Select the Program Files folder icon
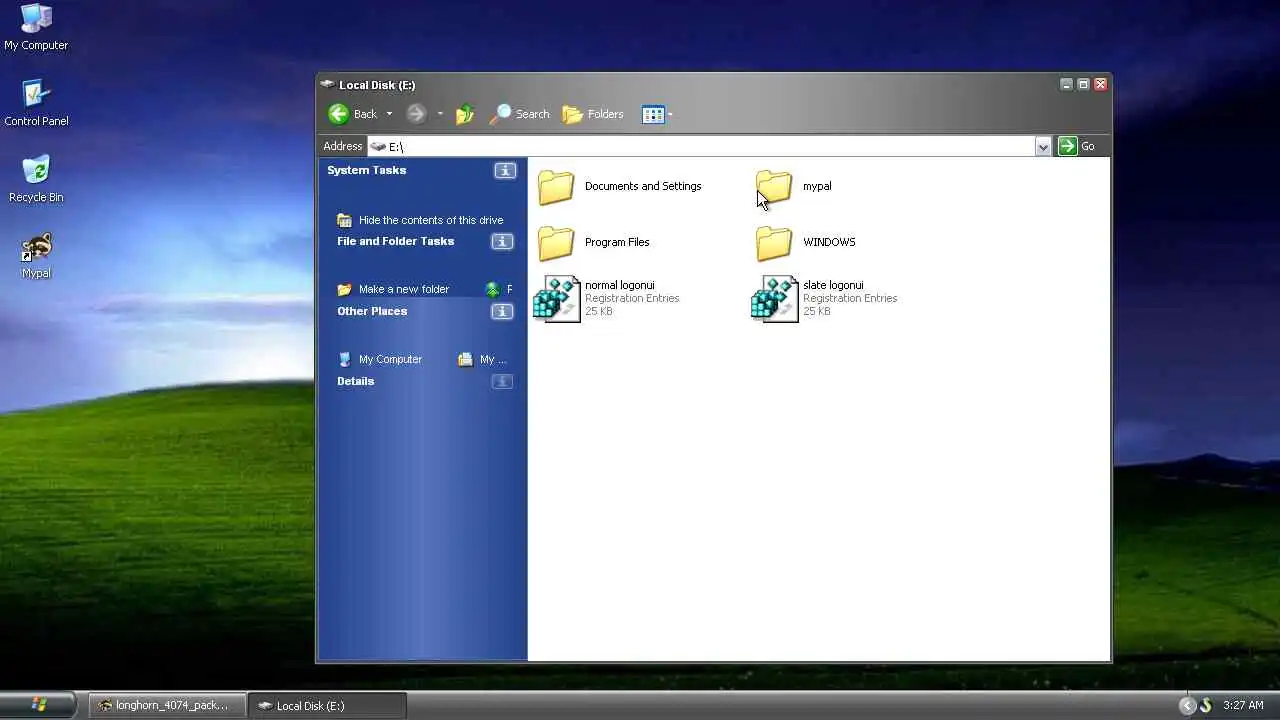Screen dimensions: 1280x720 coord(556,242)
